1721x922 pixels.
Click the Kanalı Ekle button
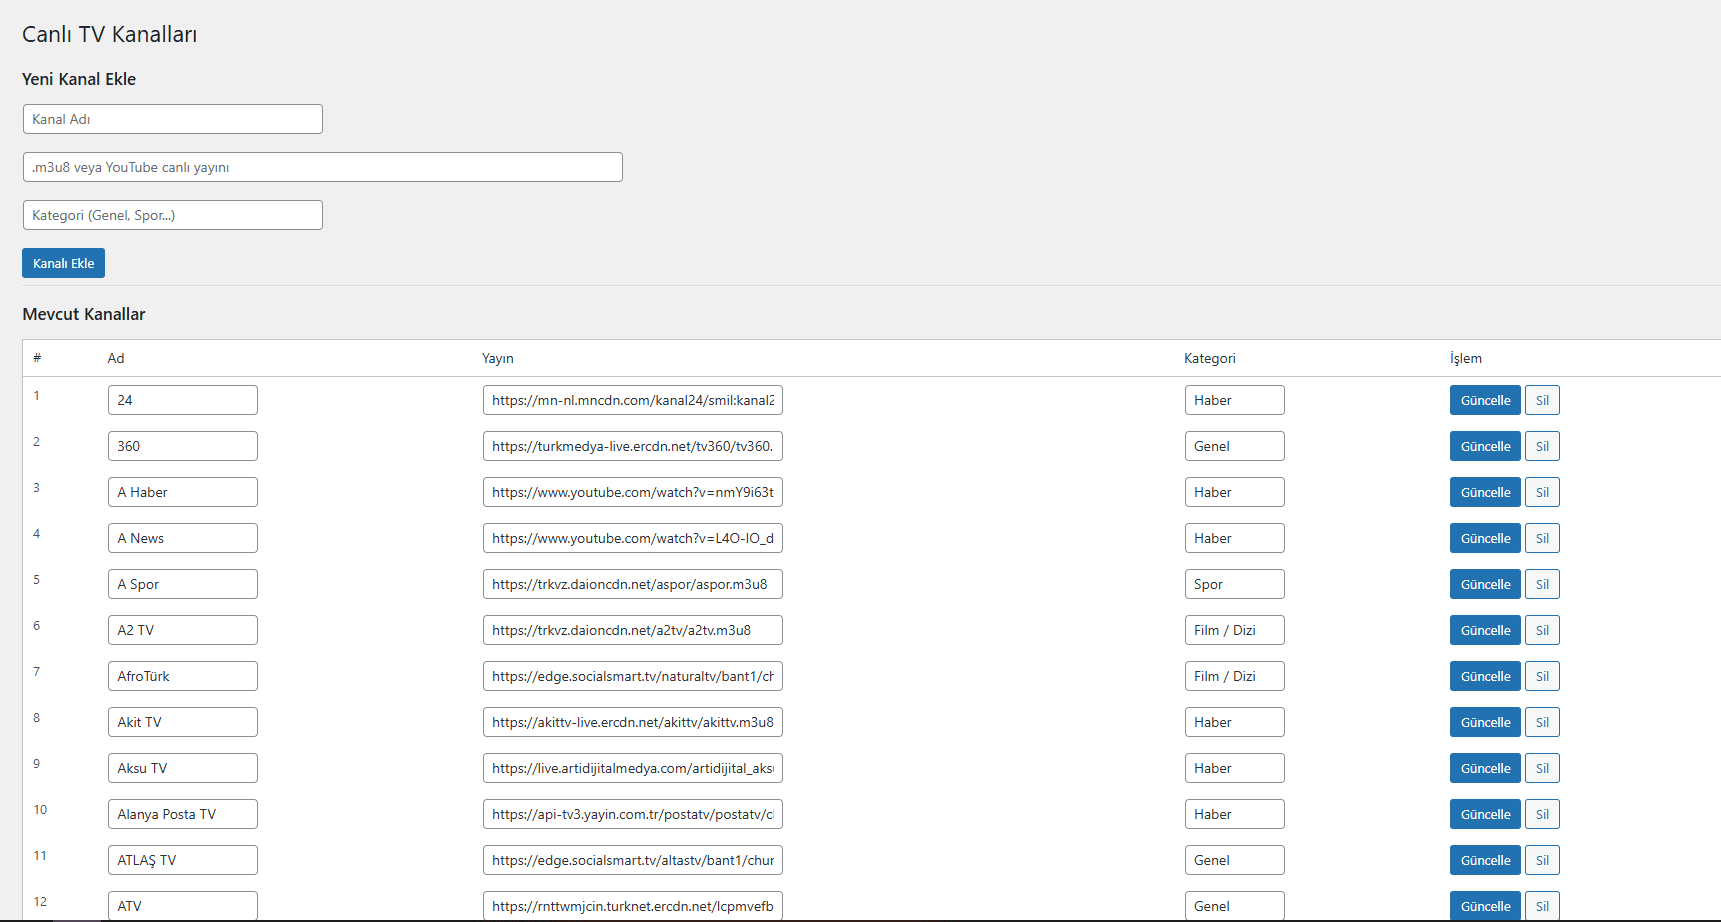pos(63,263)
